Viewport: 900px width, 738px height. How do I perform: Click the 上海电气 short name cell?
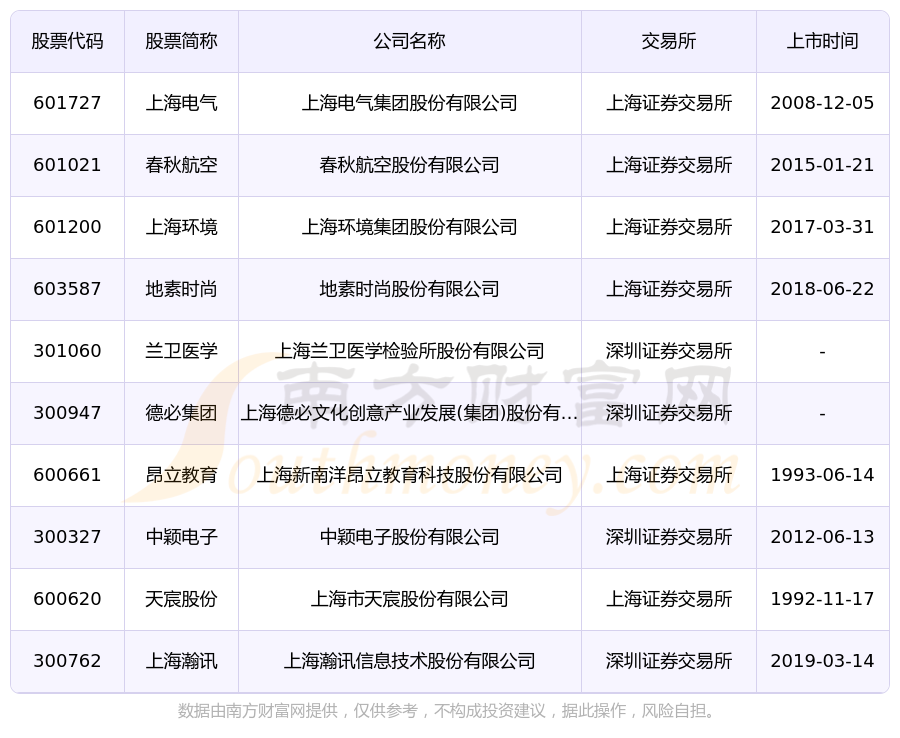(x=181, y=103)
